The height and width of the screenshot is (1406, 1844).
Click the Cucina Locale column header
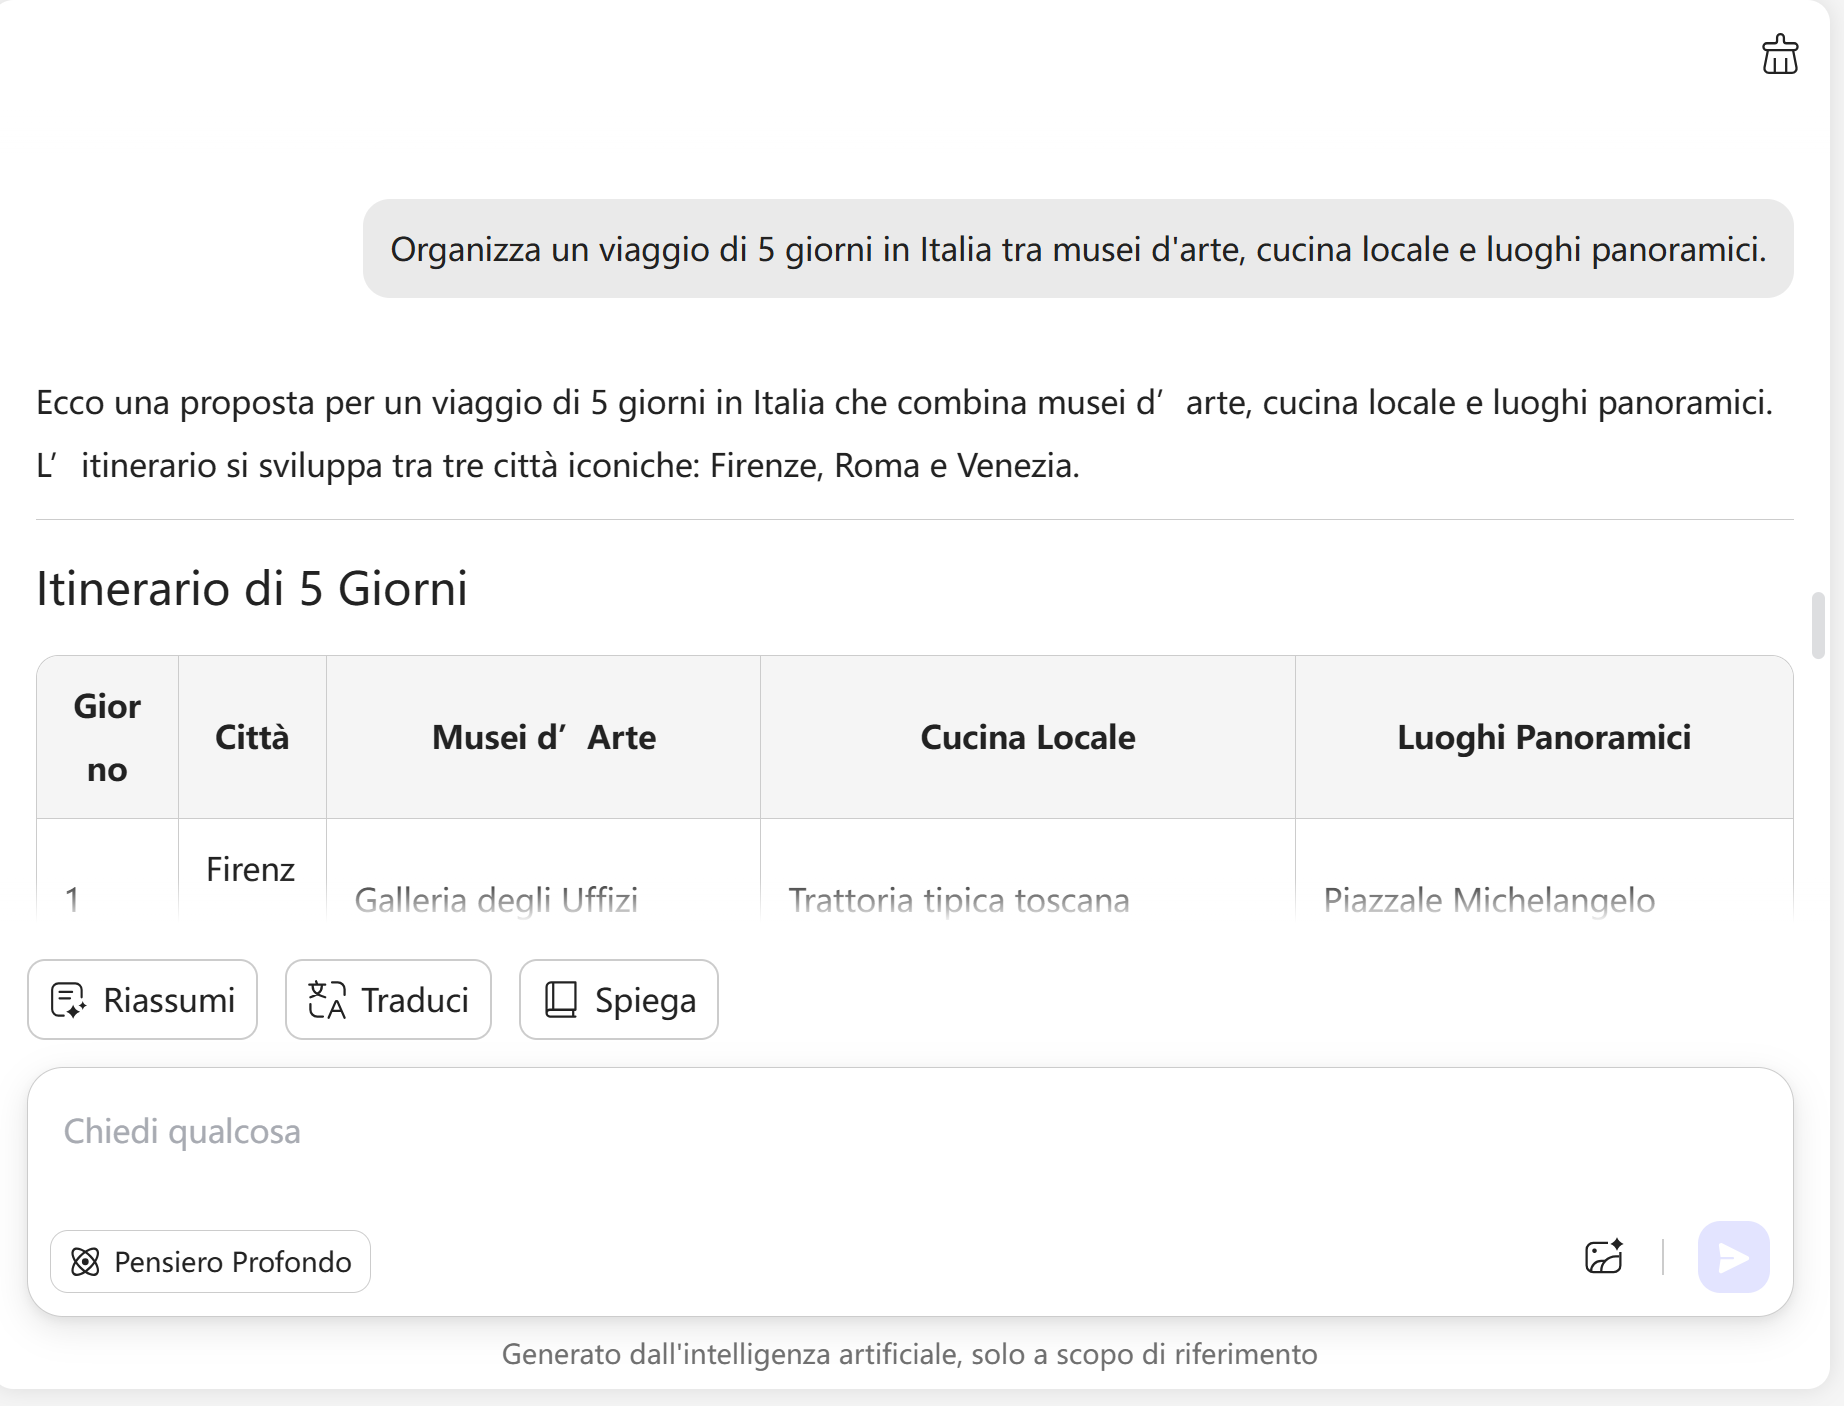[1028, 738]
